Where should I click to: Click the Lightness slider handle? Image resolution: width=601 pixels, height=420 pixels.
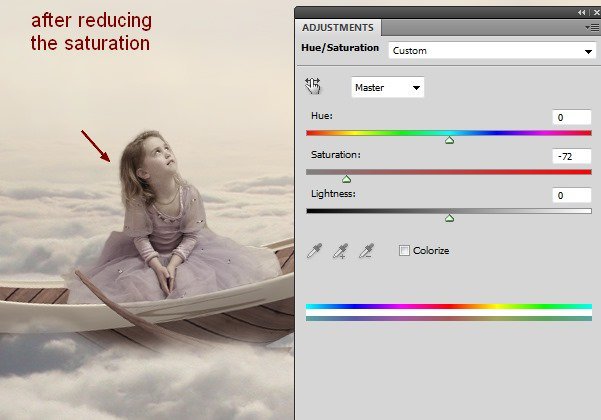pos(449,218)
